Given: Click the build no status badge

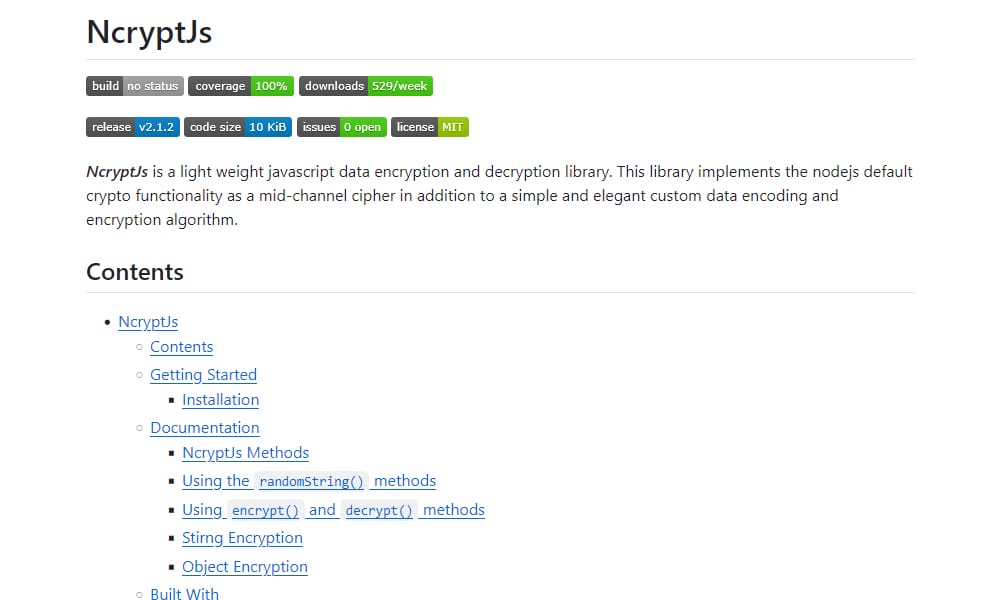Looking at the screenshot, I should (x=134, y=86).
